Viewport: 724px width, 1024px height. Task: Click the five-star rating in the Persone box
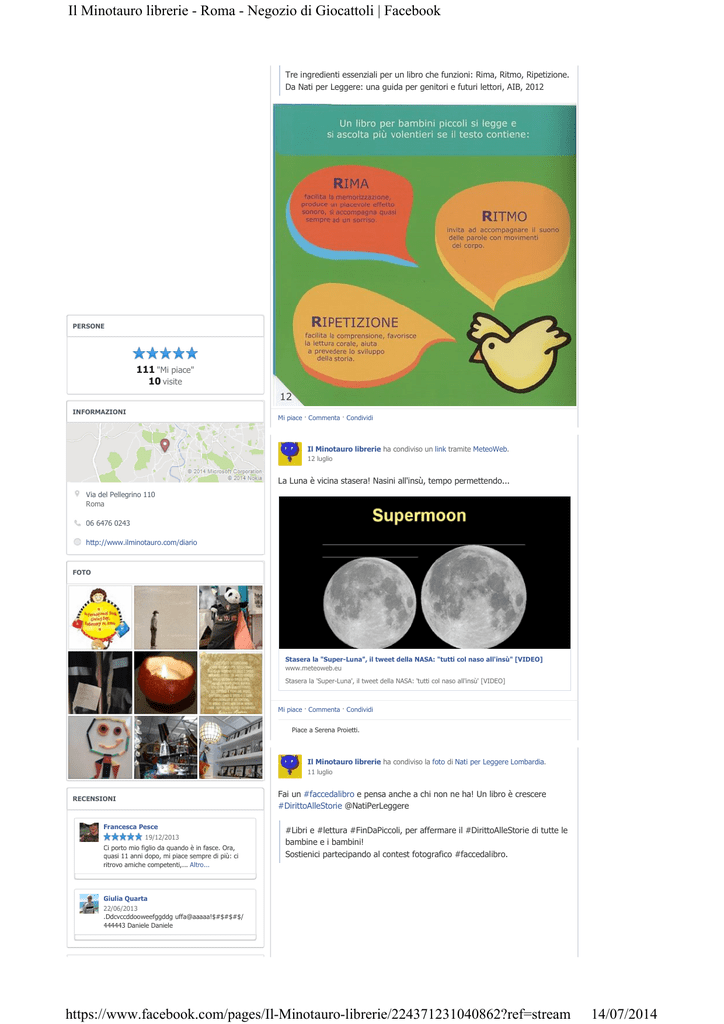pos(165,353)
